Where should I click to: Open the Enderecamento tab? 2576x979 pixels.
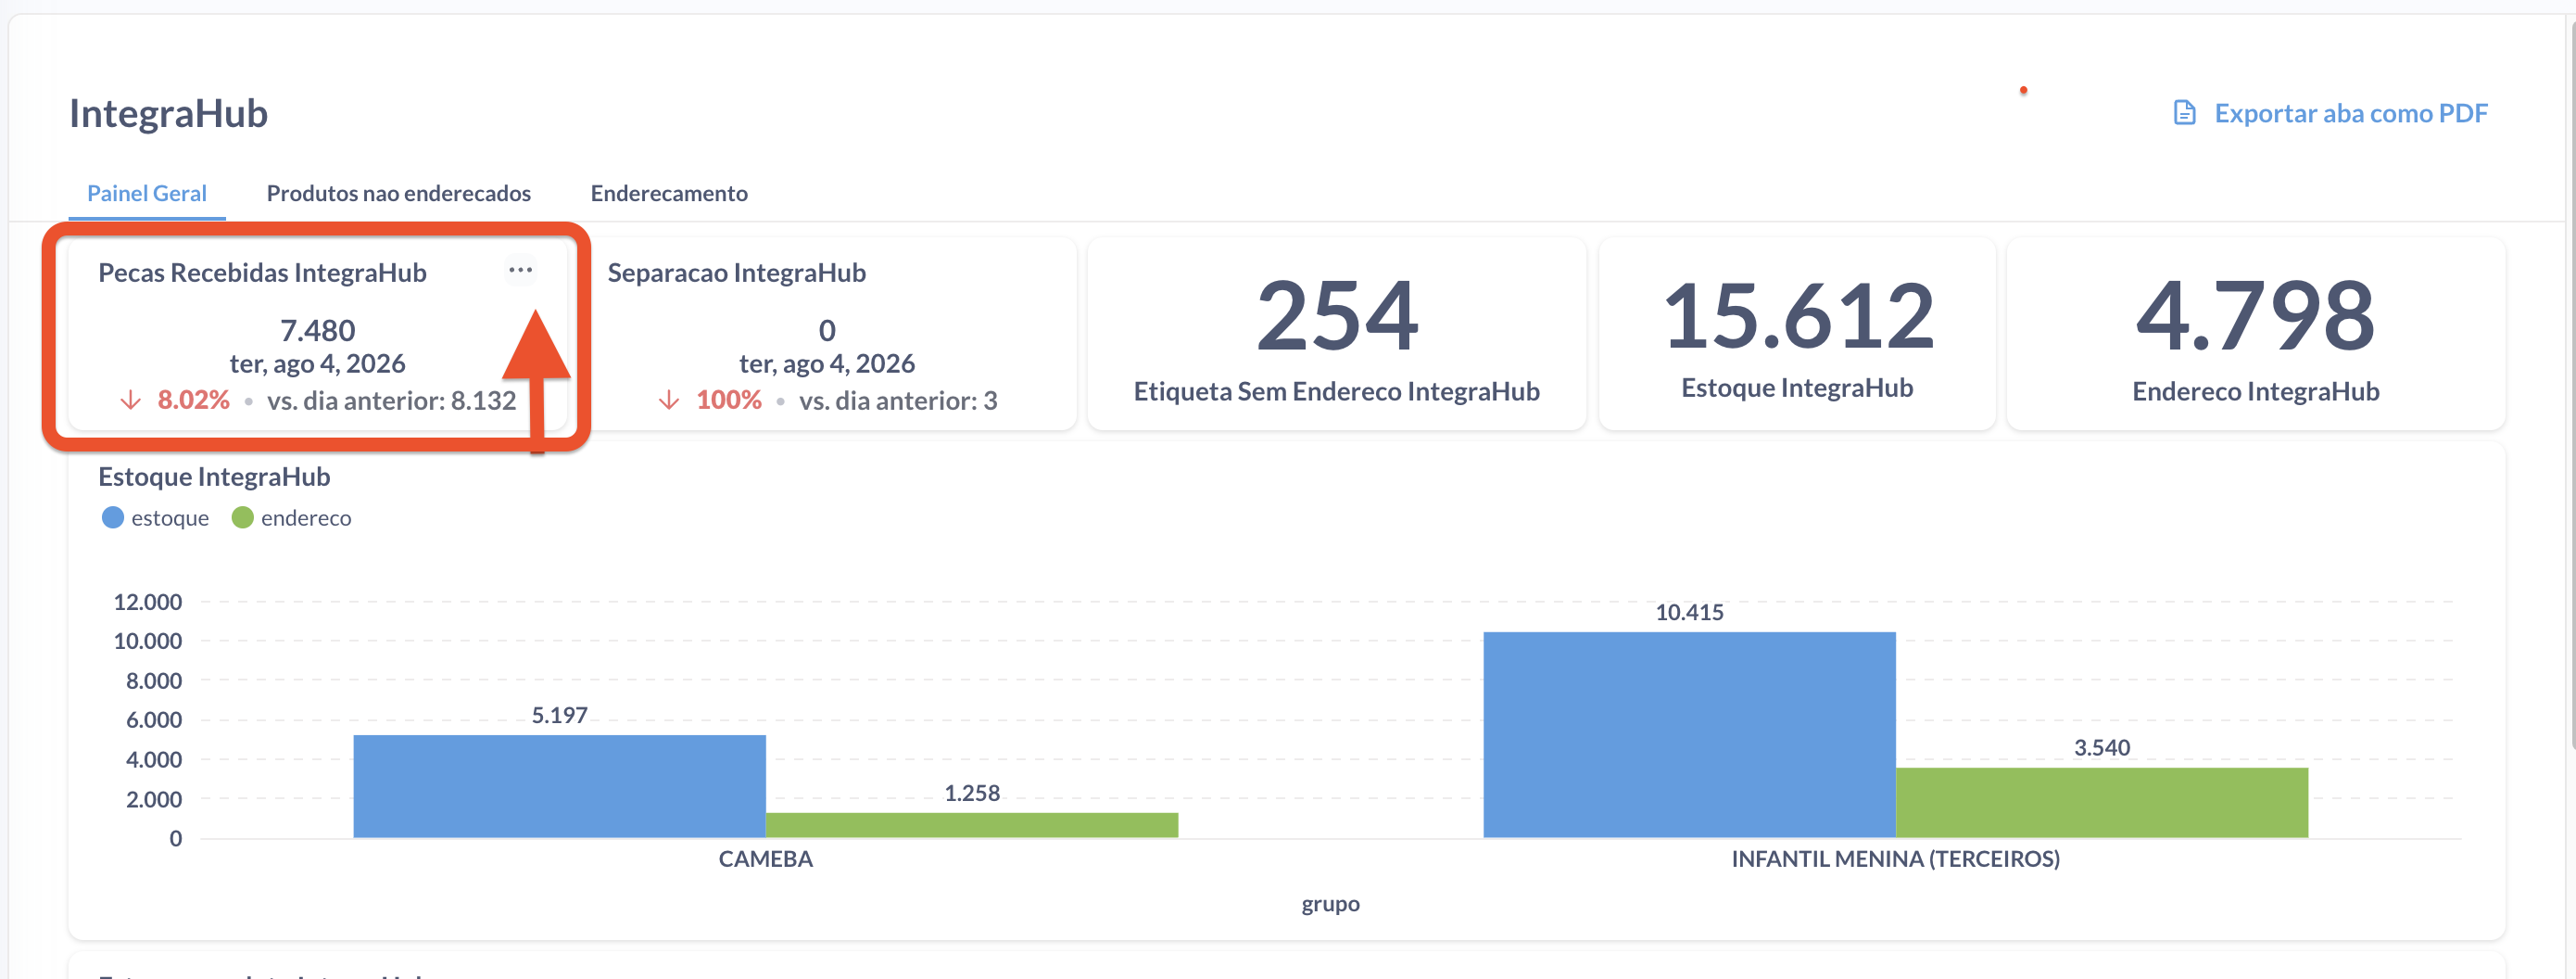[669, 193]
